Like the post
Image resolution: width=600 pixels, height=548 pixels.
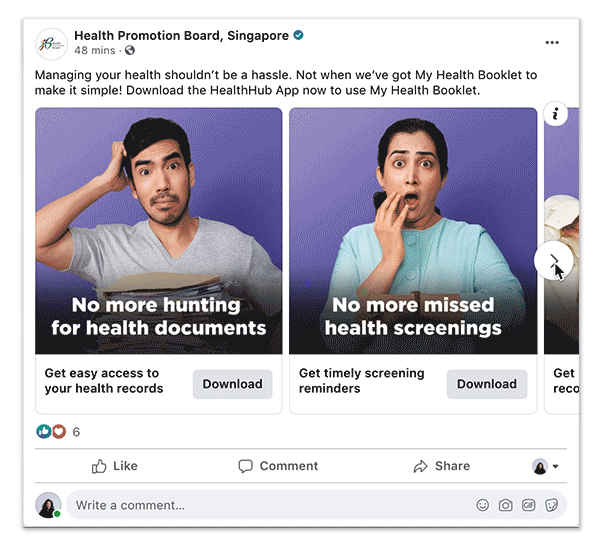tap(114, 466)
